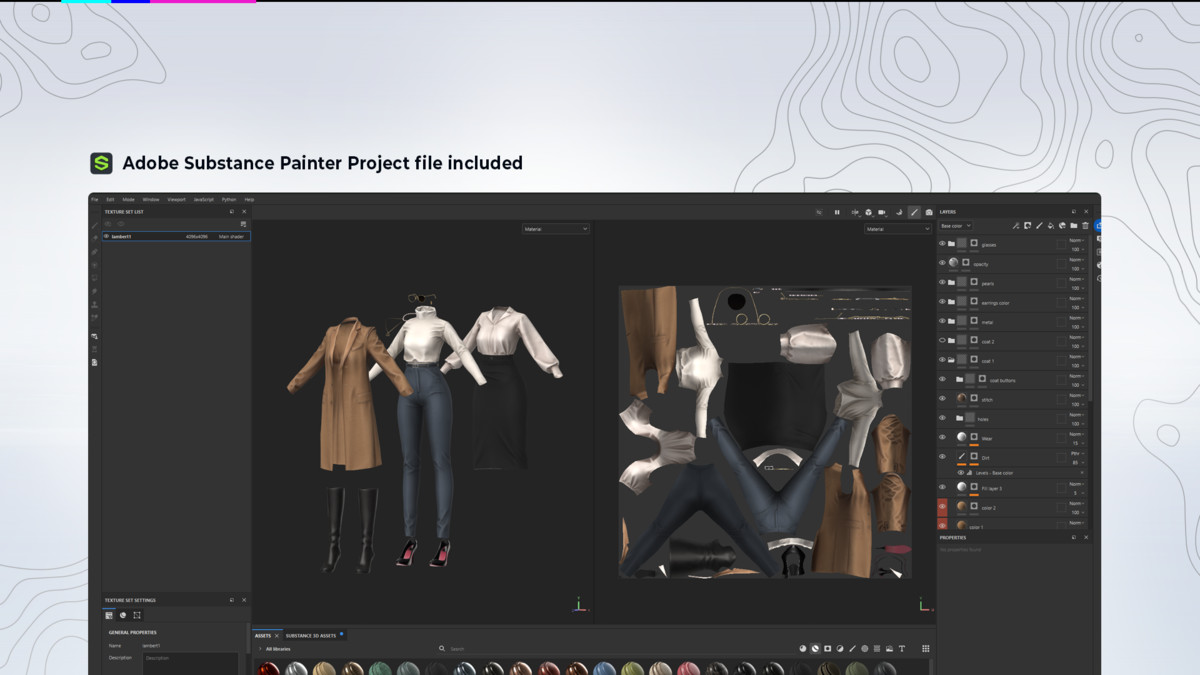Click the red material swatch in the asset shelf
Viewport: 1200px width, 675px height.
point(268,669)
